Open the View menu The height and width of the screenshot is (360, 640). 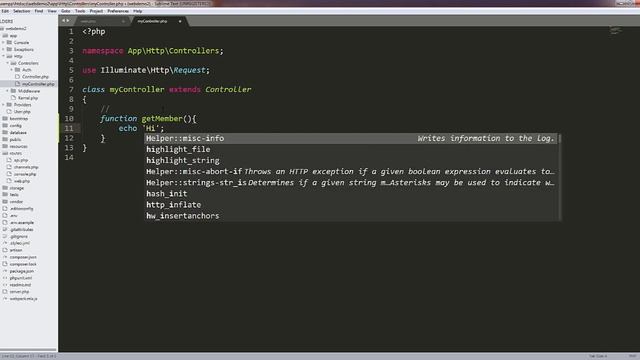click(x=52, y=11)
